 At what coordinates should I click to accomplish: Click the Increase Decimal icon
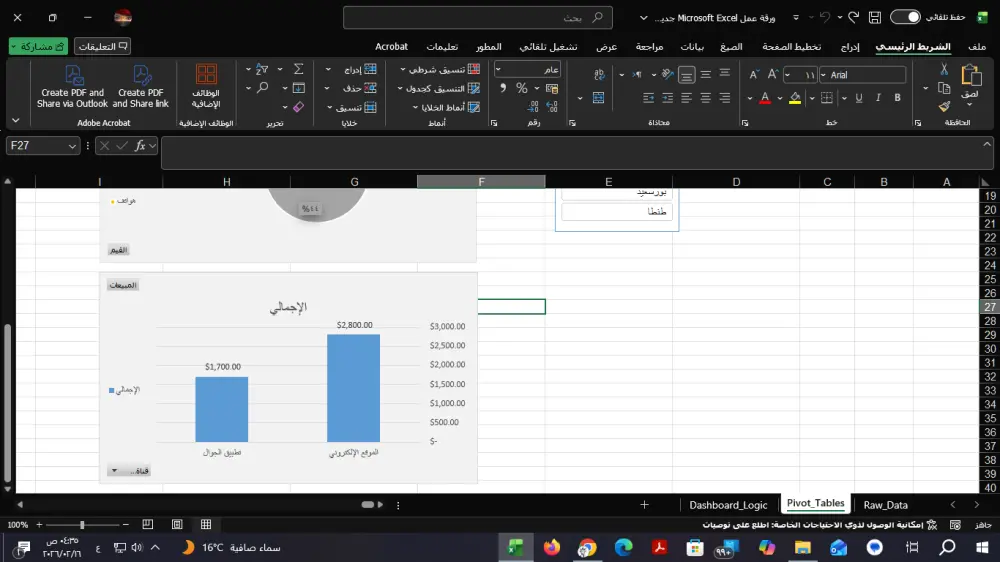(x=552, y=107)
